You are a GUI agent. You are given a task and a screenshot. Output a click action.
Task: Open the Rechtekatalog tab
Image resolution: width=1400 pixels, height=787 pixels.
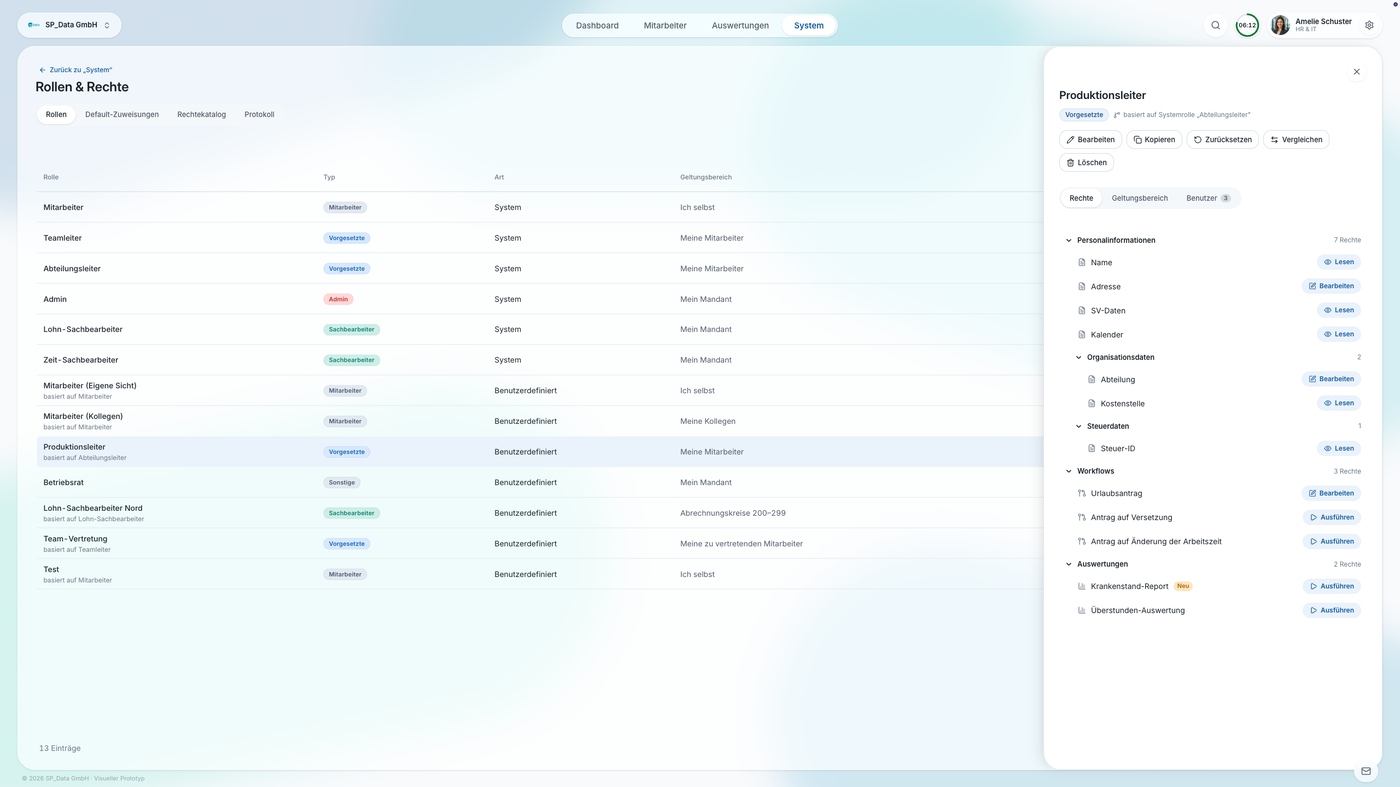(x=202, y=114)
